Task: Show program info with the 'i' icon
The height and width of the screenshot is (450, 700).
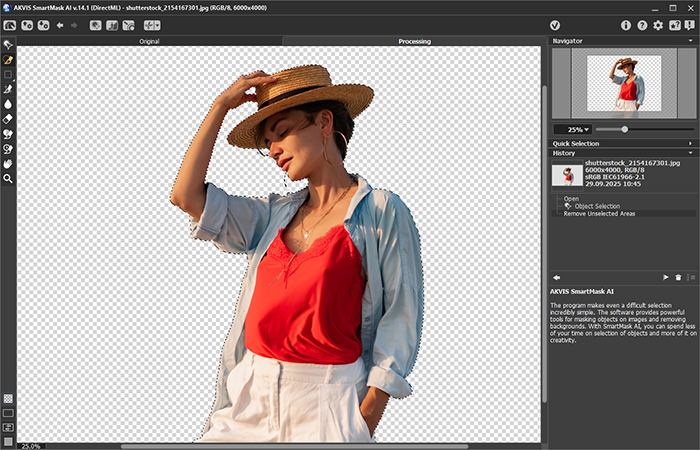Action: click(x=626, y=25)
